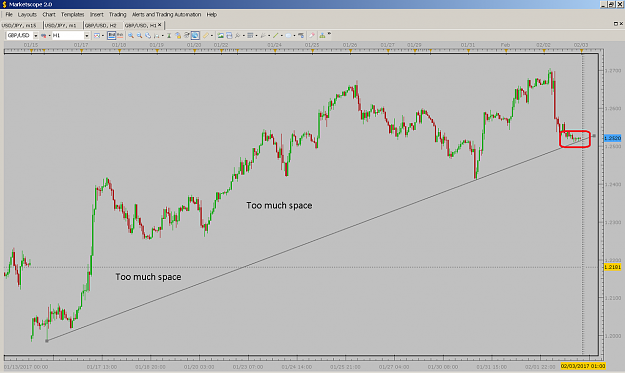Open Alerts and Trading Automation menu
Screen dimensions: 625x373
[x=166, y=14]
